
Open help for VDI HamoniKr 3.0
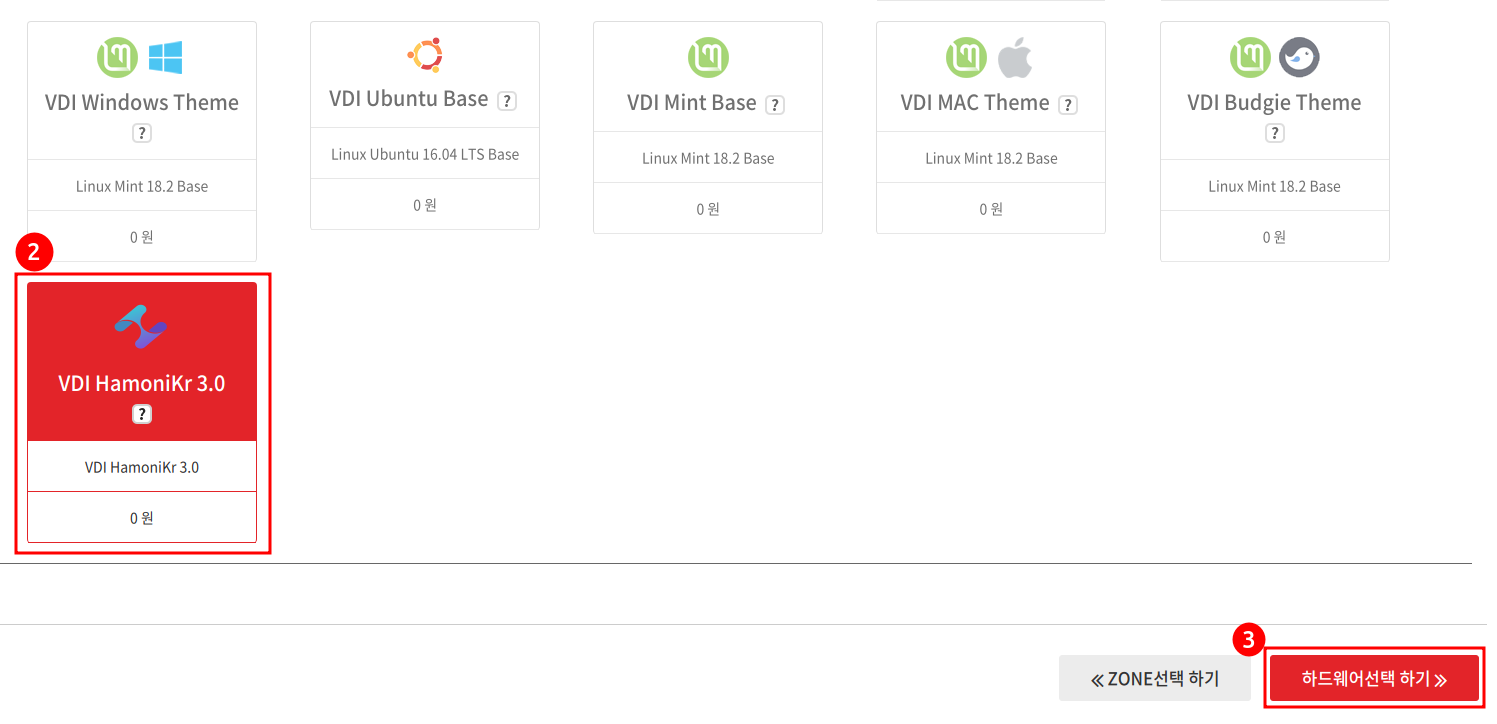(x=142, y=414)
